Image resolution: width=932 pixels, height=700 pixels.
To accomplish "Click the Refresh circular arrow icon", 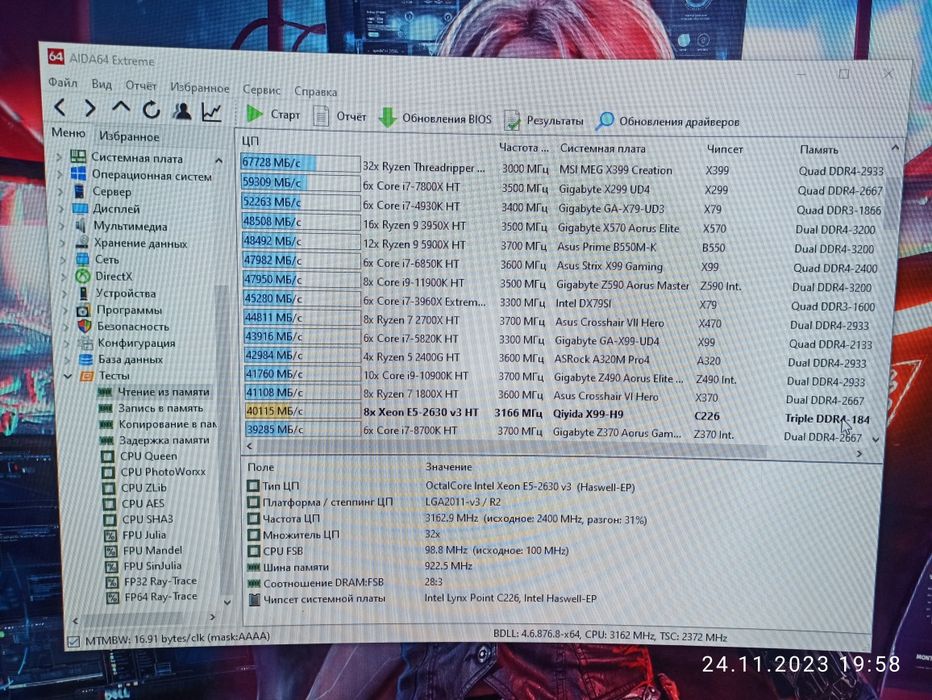I will coord(151,109).
